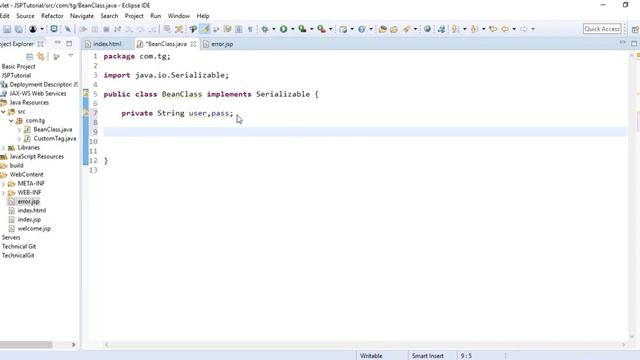Open the Project Explorer View Menu

click(71, 56)
